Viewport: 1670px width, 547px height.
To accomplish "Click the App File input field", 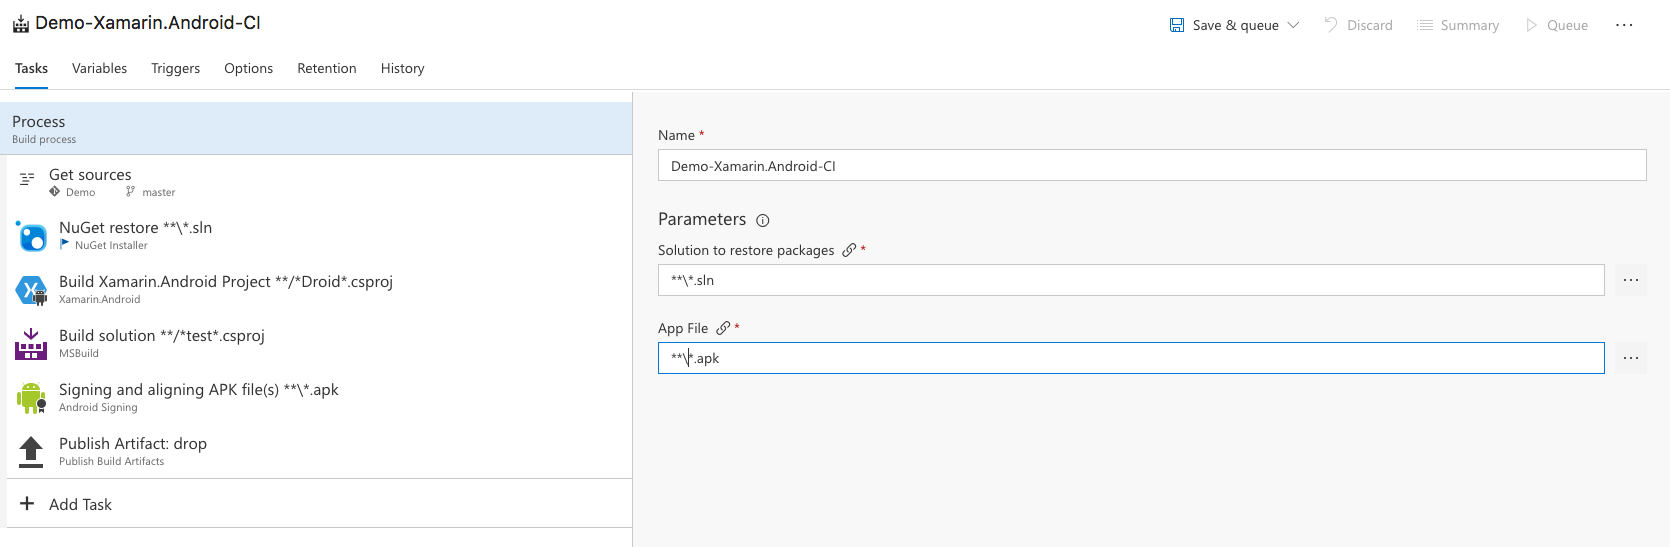I will (x=1131, y=358).
